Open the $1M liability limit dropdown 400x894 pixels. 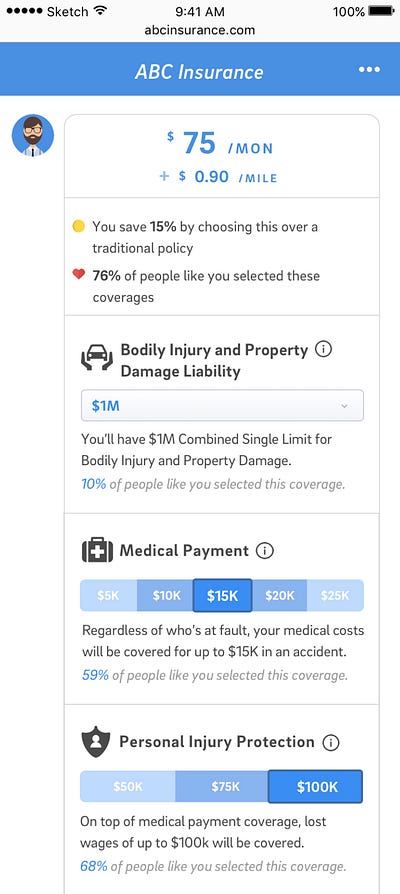222,405
